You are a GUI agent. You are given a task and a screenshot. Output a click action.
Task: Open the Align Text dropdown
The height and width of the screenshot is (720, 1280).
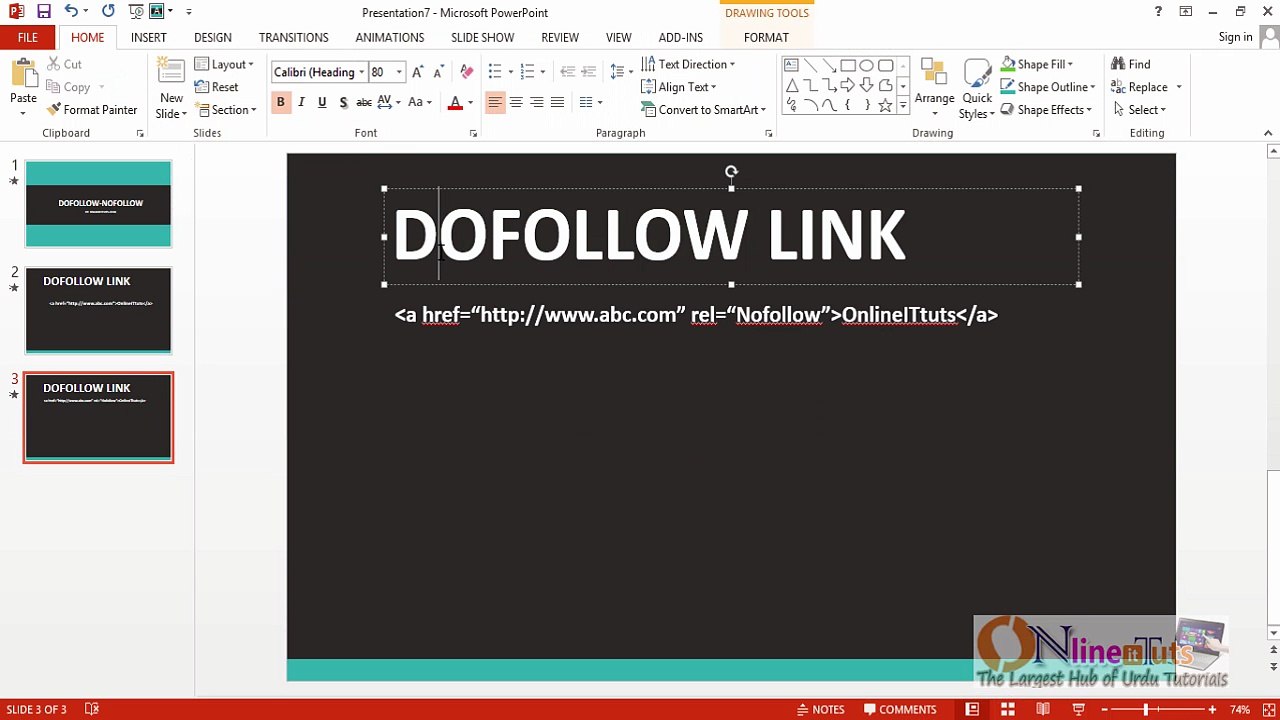tap(679, 87)
